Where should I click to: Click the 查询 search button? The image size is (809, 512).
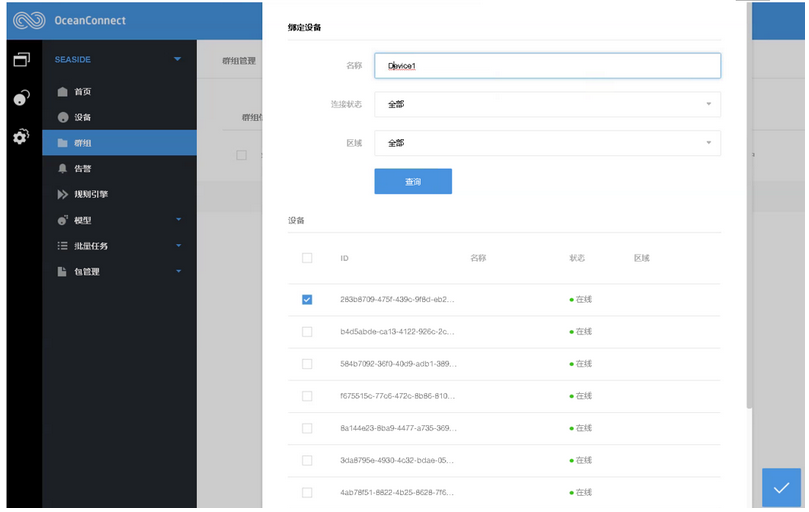413,181
